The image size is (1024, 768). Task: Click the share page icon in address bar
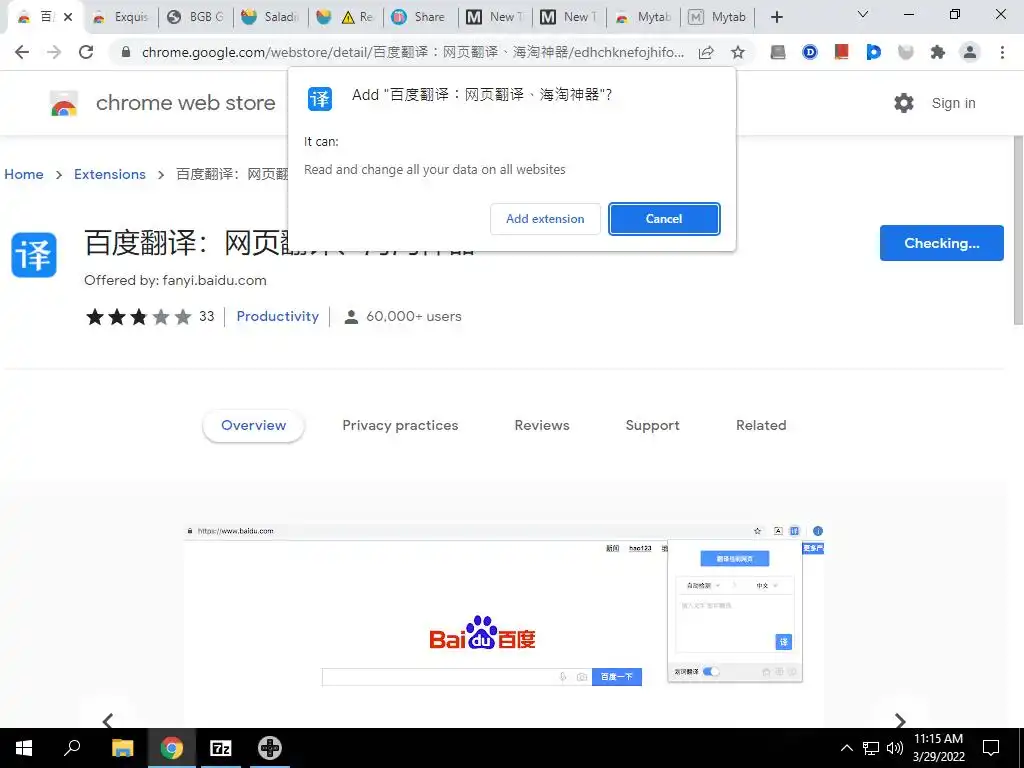tap(705, 52)
